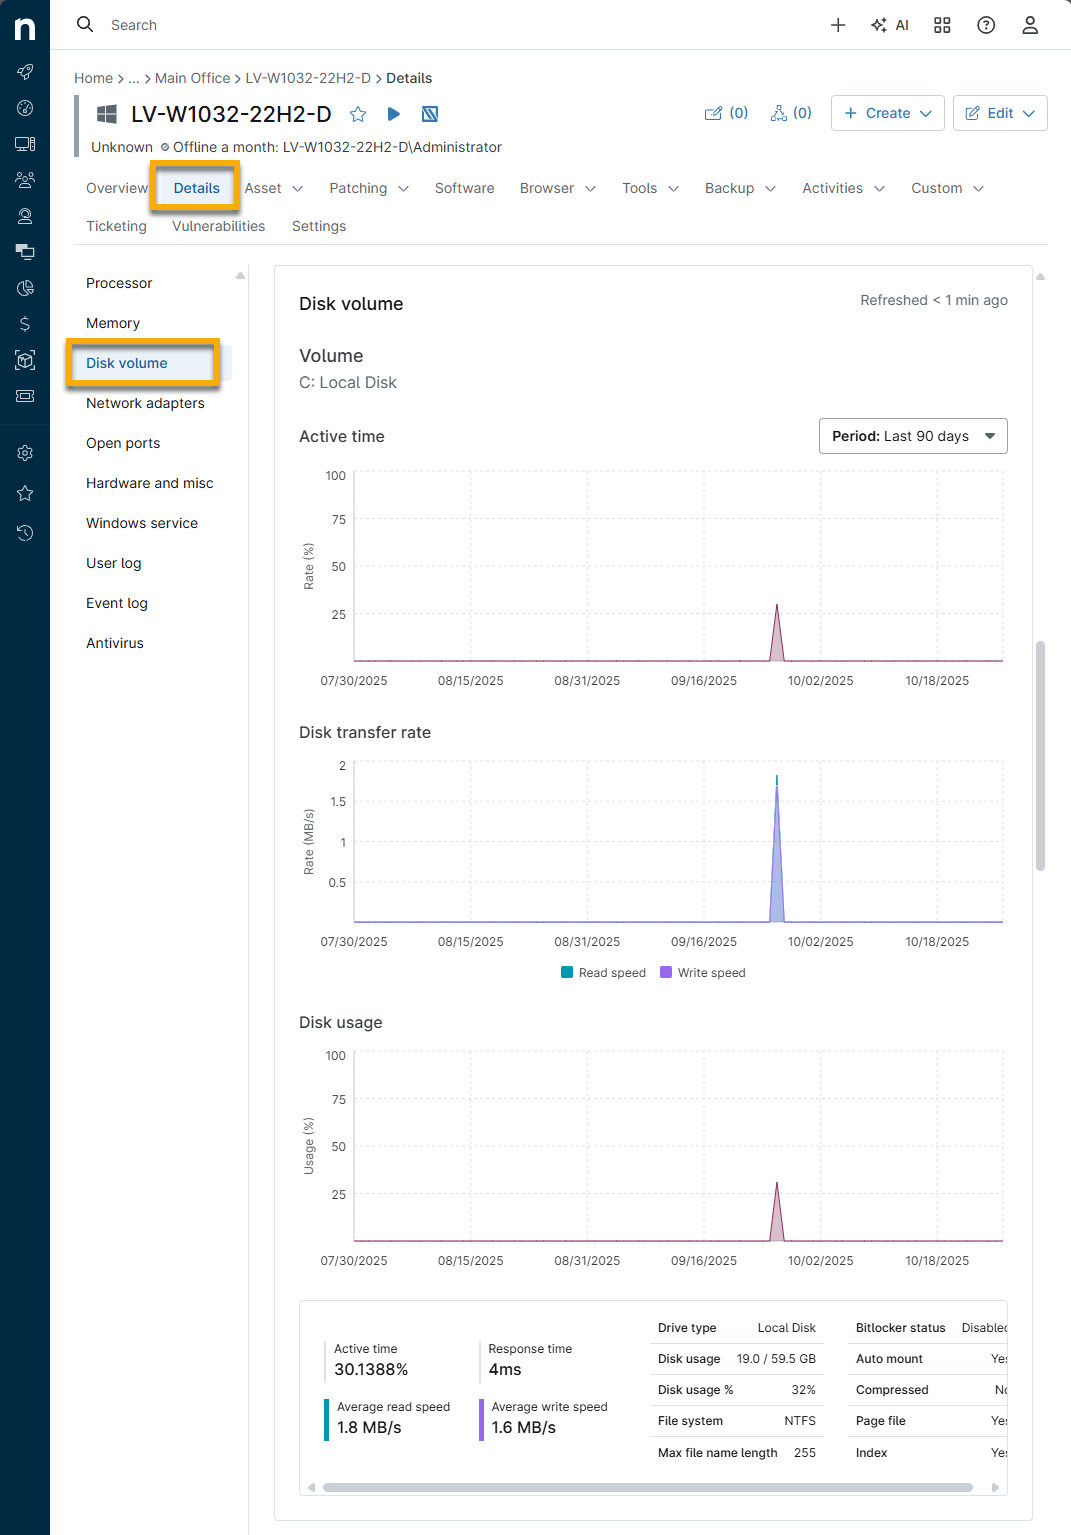Screen dimensions: 1071x1535
Task: Click the Main Office breadcrumb link
Action: tap(192, 78)
